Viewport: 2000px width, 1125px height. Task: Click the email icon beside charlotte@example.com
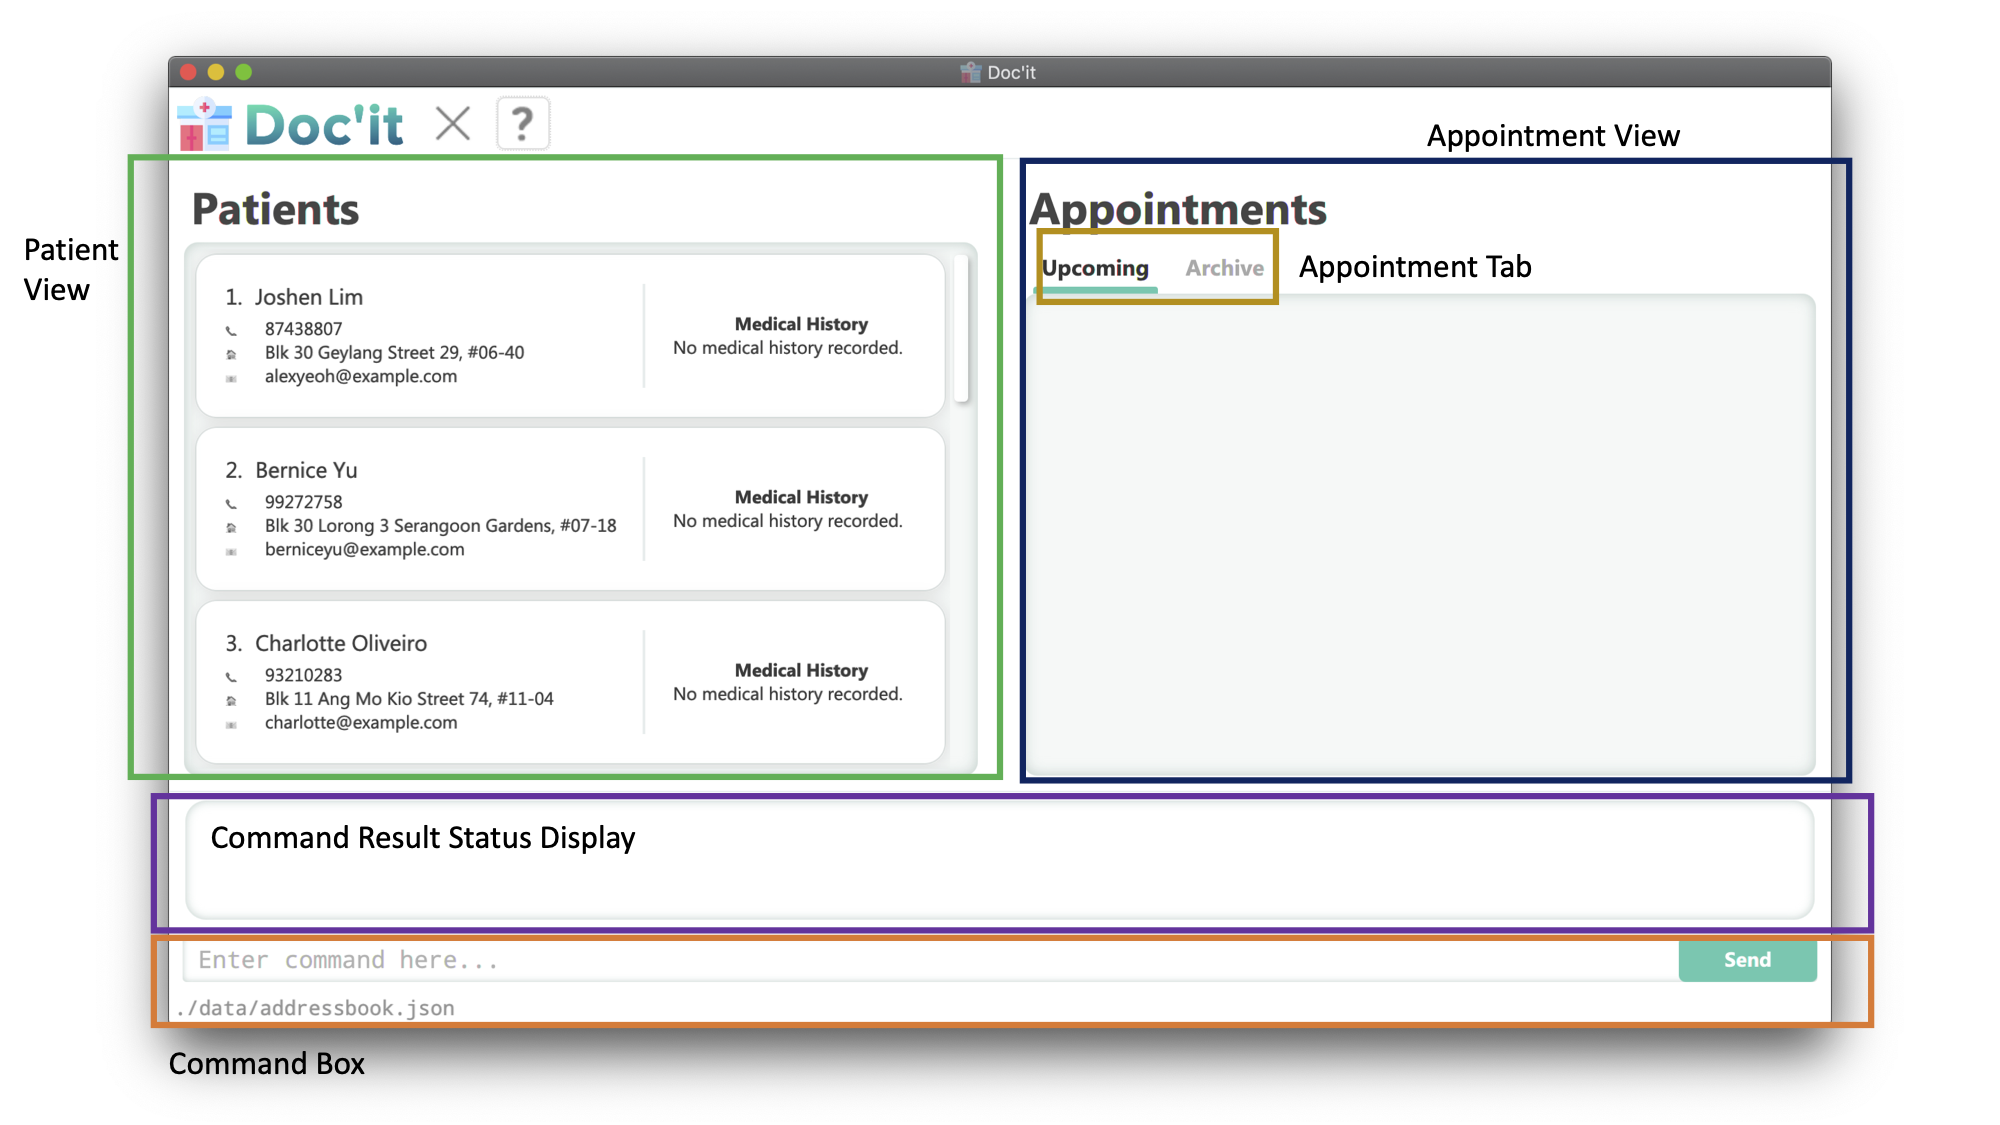[231, 724]
